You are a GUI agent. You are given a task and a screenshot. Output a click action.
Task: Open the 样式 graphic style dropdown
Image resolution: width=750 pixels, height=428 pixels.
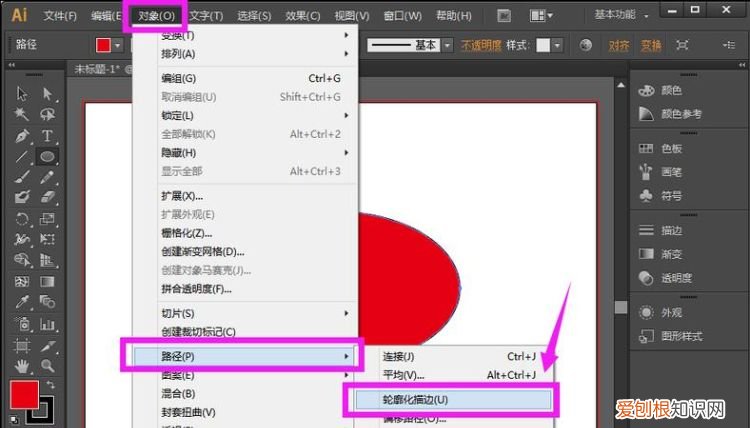(557, 45)
